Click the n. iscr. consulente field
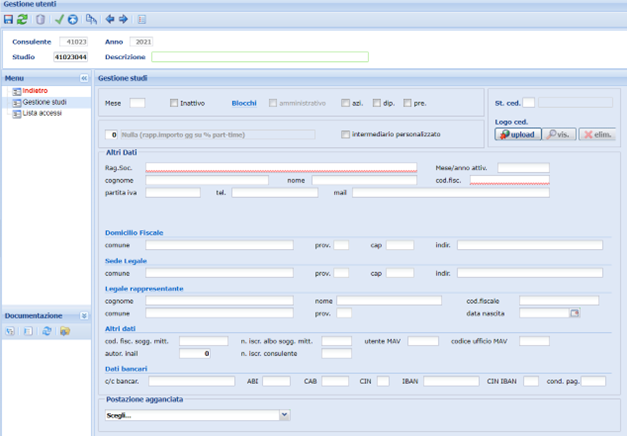This screenshot has width=627, height=436. coord(336,354)
